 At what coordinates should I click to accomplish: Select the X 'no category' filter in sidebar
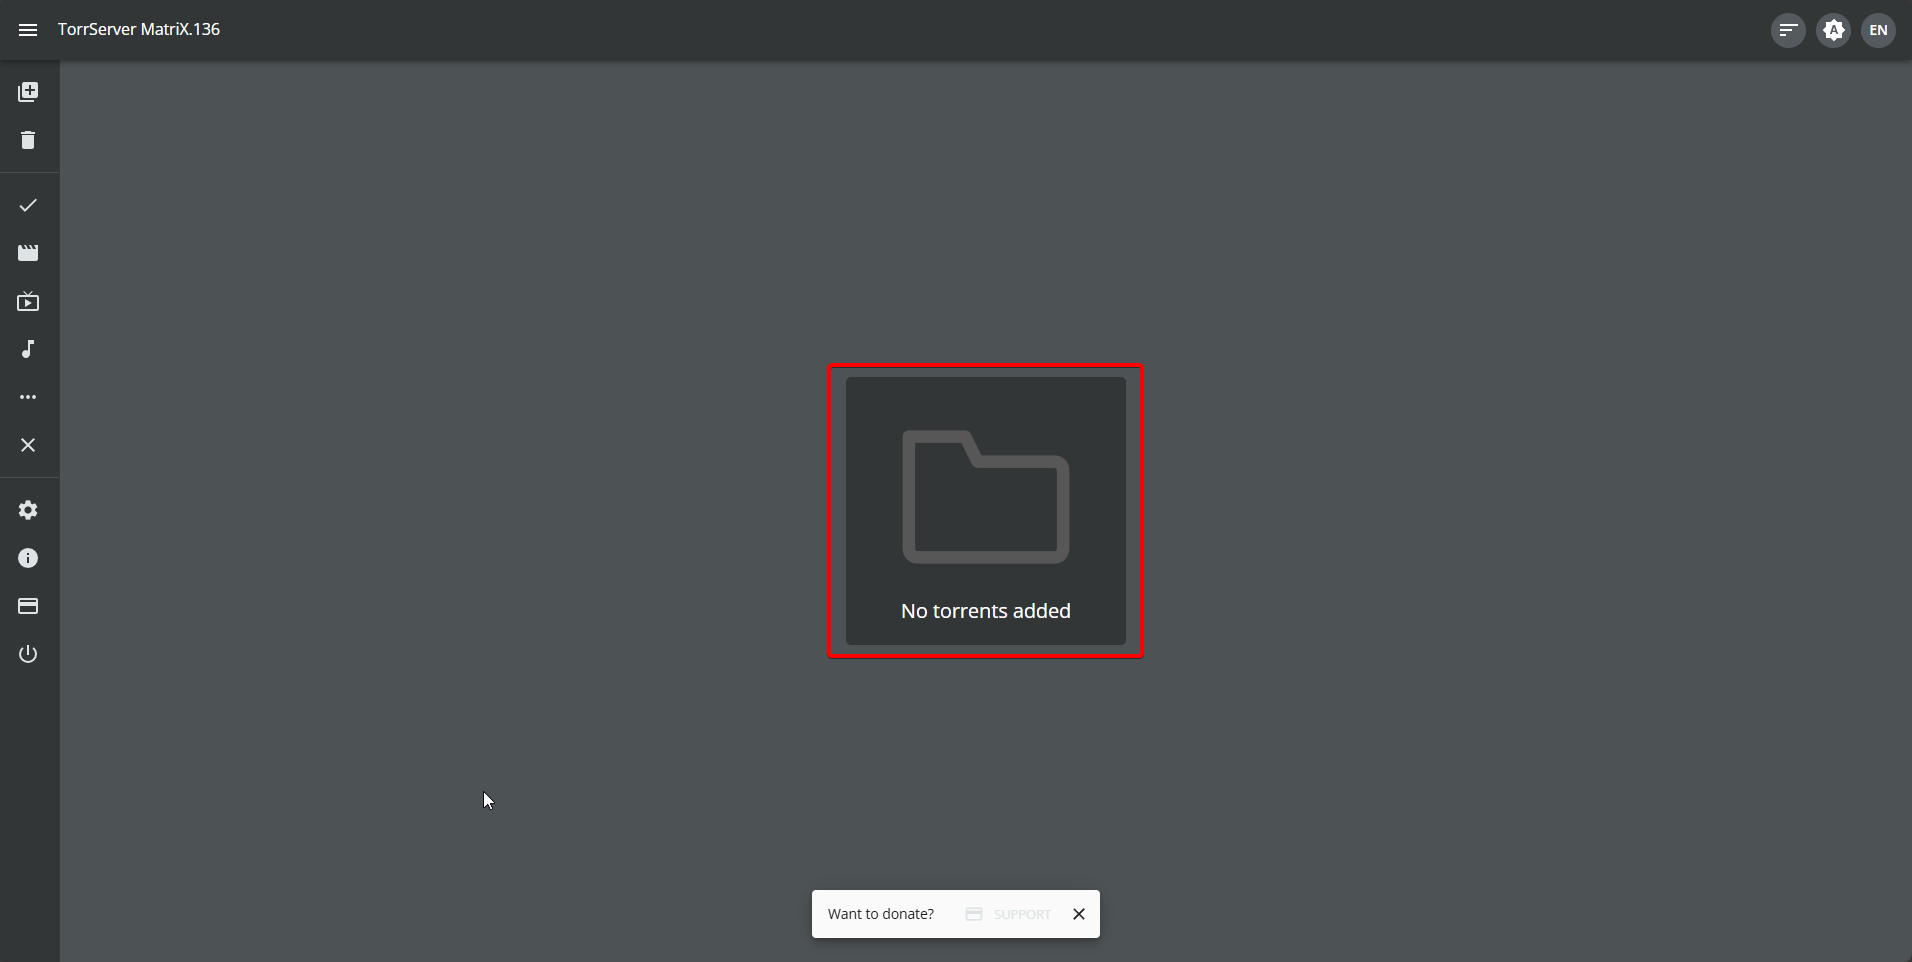coord(28,445)
